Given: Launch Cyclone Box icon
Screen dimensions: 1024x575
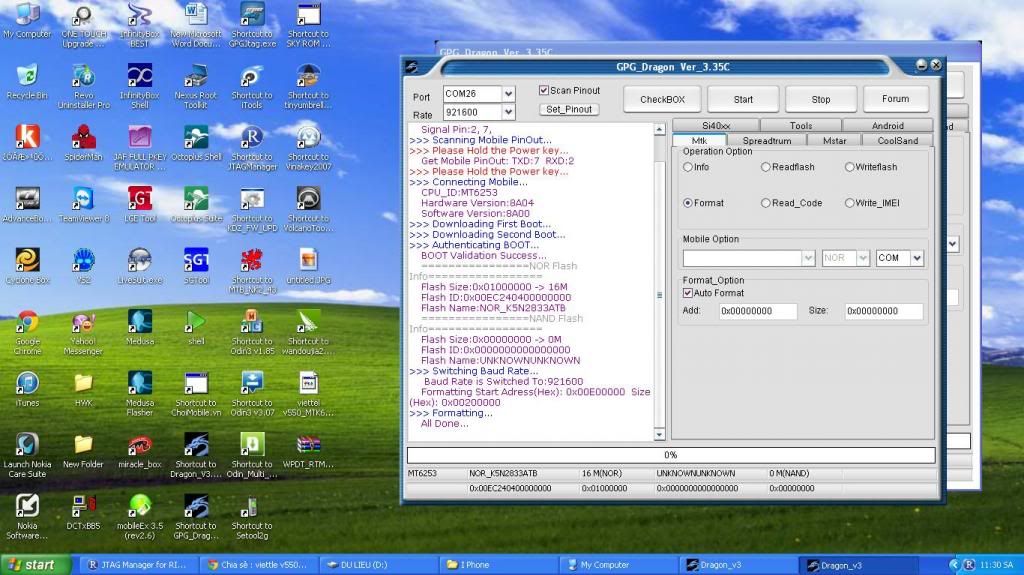Looking at the screenshot, I should [27, 266].
